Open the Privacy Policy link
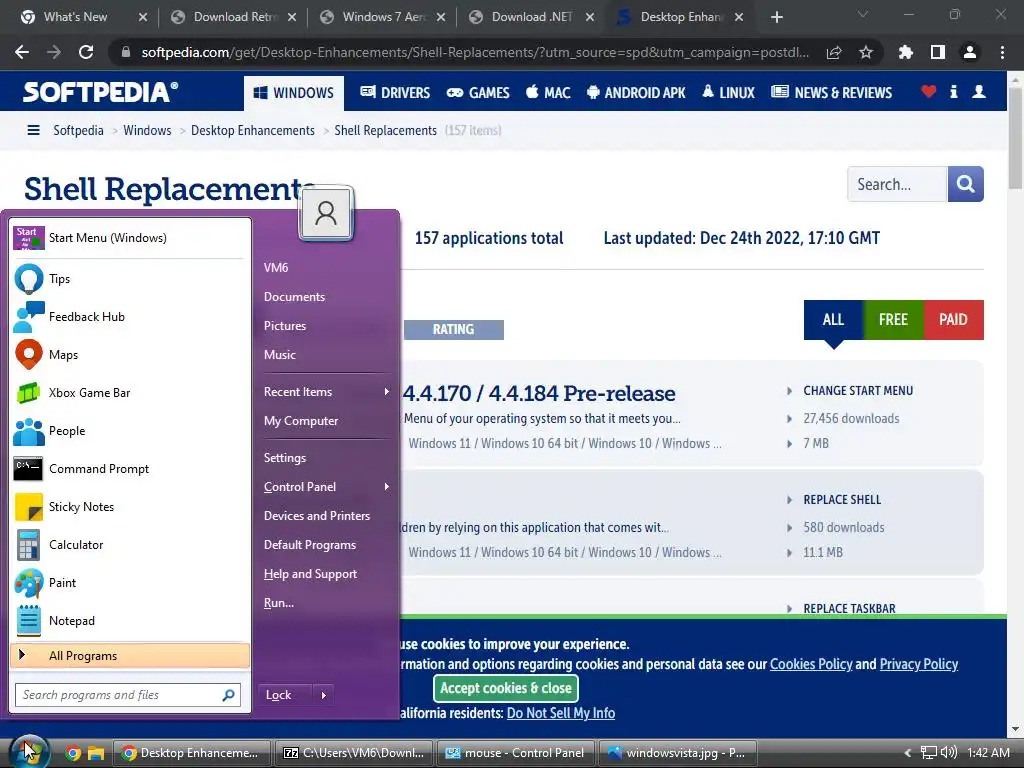Screen dimensions: 1024x768 919,664
